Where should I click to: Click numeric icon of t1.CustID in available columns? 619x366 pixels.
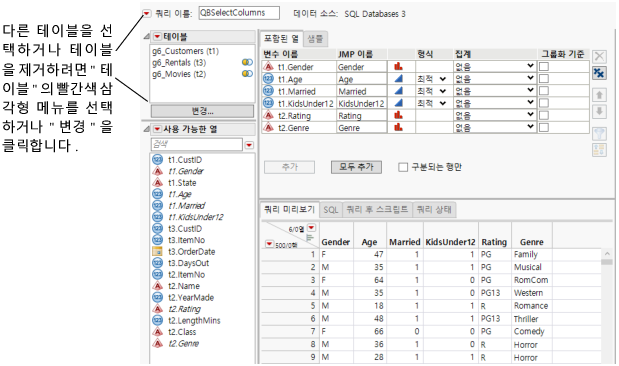click(x=158, y=160)
